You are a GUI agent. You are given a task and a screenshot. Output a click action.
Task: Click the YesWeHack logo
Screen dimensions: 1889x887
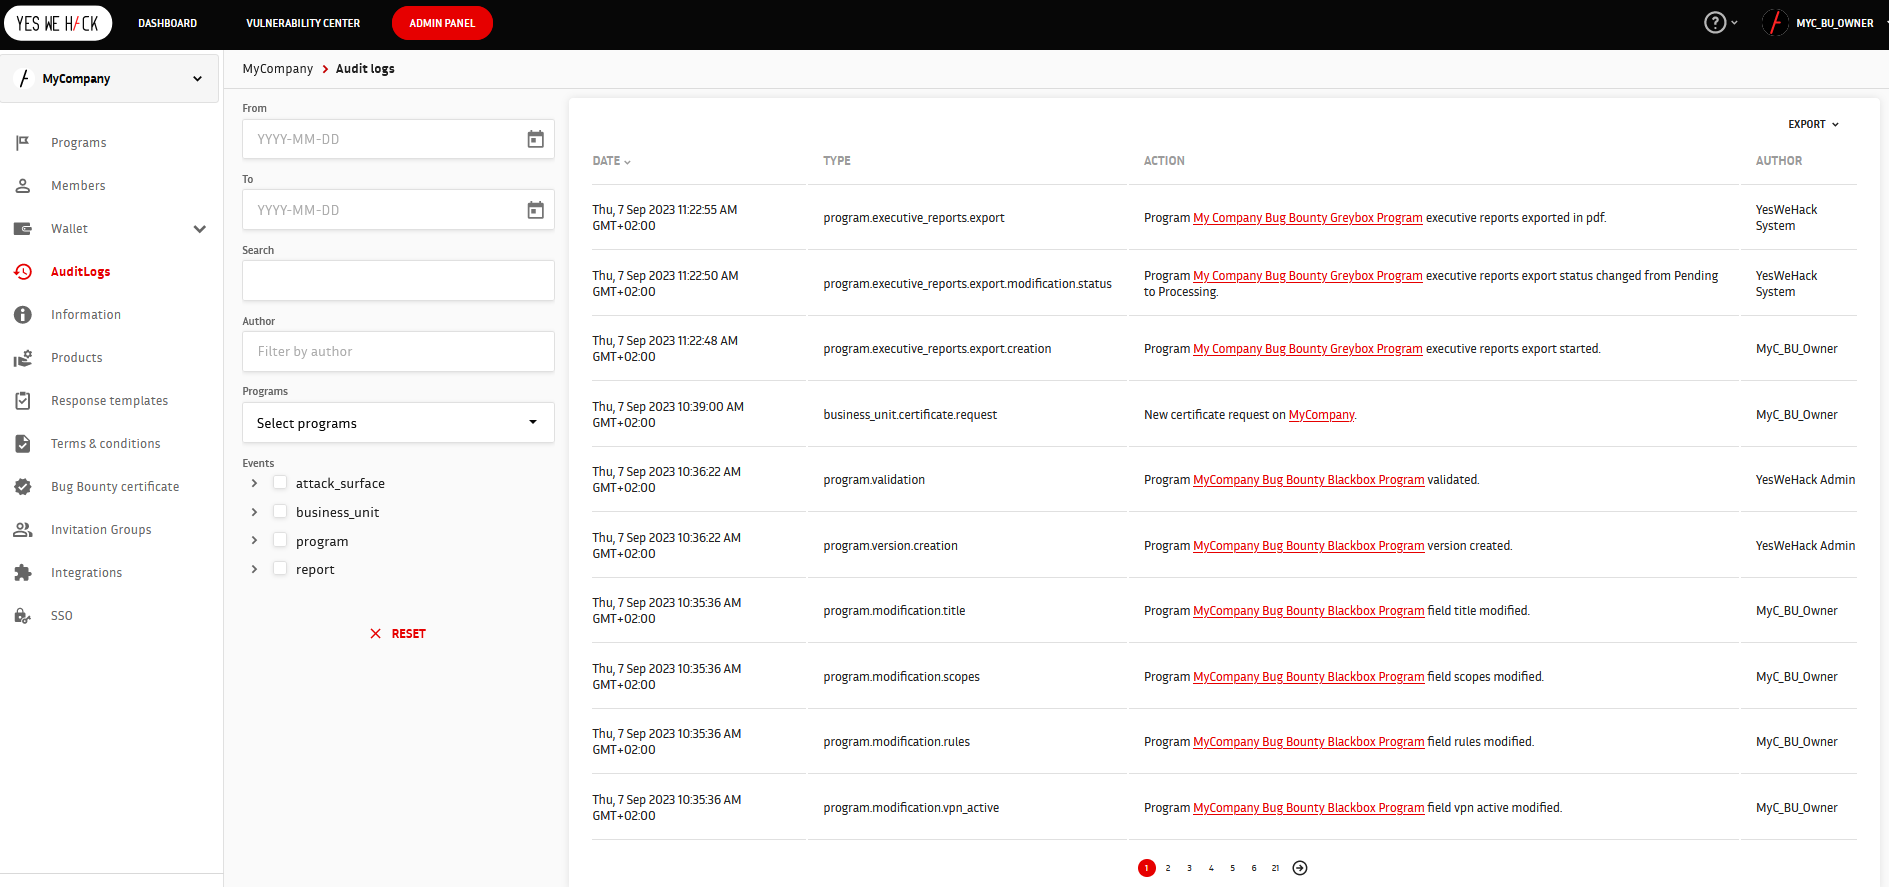tap(58, 23)
